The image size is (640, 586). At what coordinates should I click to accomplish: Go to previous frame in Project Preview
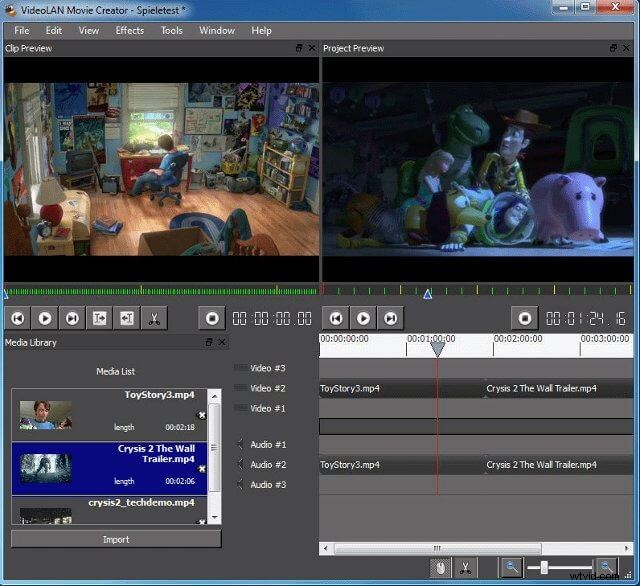point(336,318)
